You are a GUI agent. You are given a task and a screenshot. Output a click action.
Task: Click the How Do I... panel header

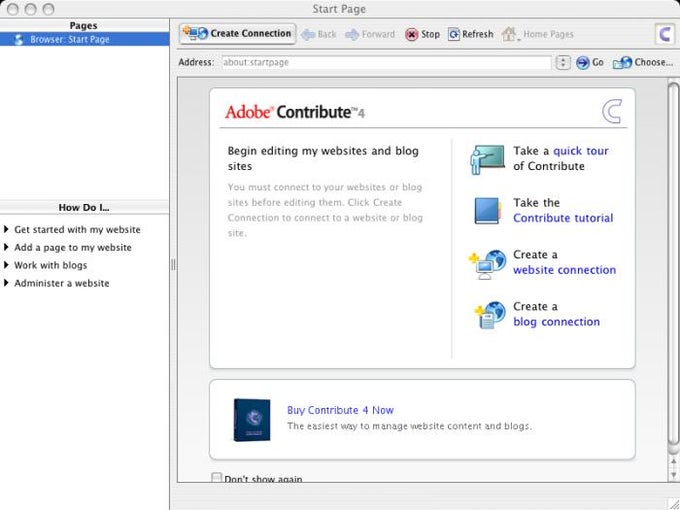tap(85, 207)
